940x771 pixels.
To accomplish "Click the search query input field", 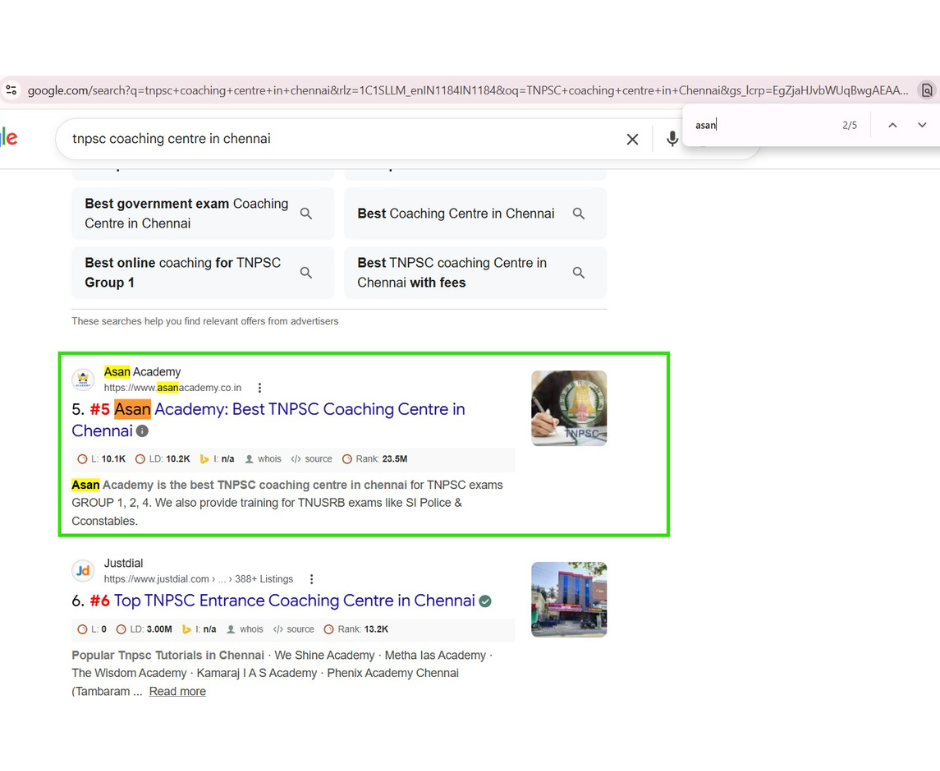I will coord(342,139).
